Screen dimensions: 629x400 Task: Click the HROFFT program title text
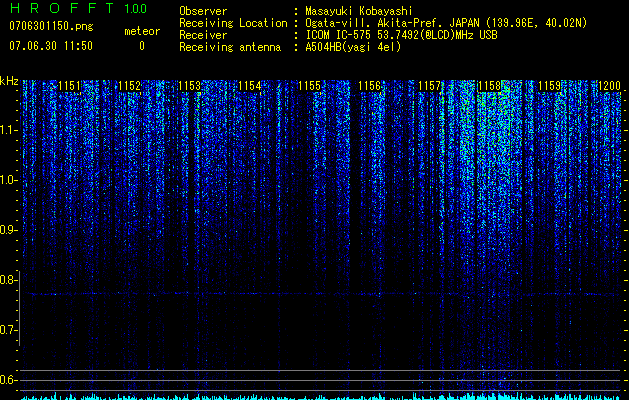(62, 8)
